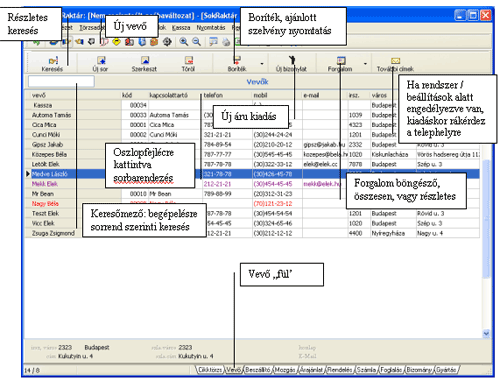The width and height of the screenshot is (500, 381).
Task: Create a new document with Új bizonylat
Action: [x=291, y=64]
